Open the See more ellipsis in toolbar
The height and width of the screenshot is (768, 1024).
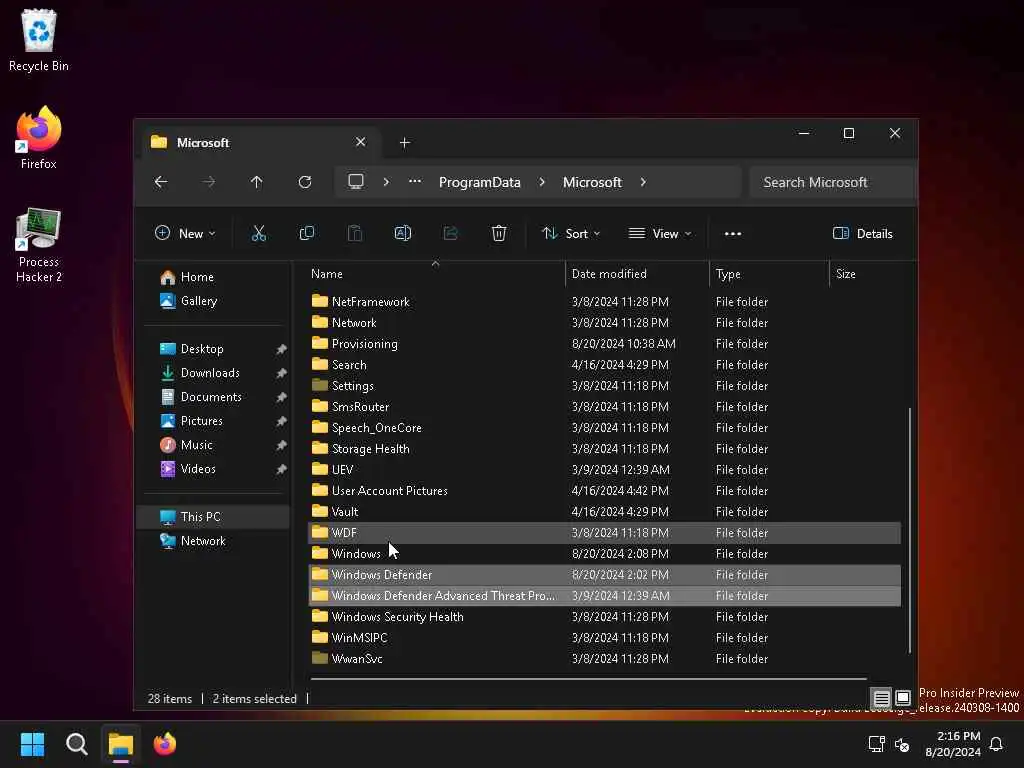(x=733, y=234)
